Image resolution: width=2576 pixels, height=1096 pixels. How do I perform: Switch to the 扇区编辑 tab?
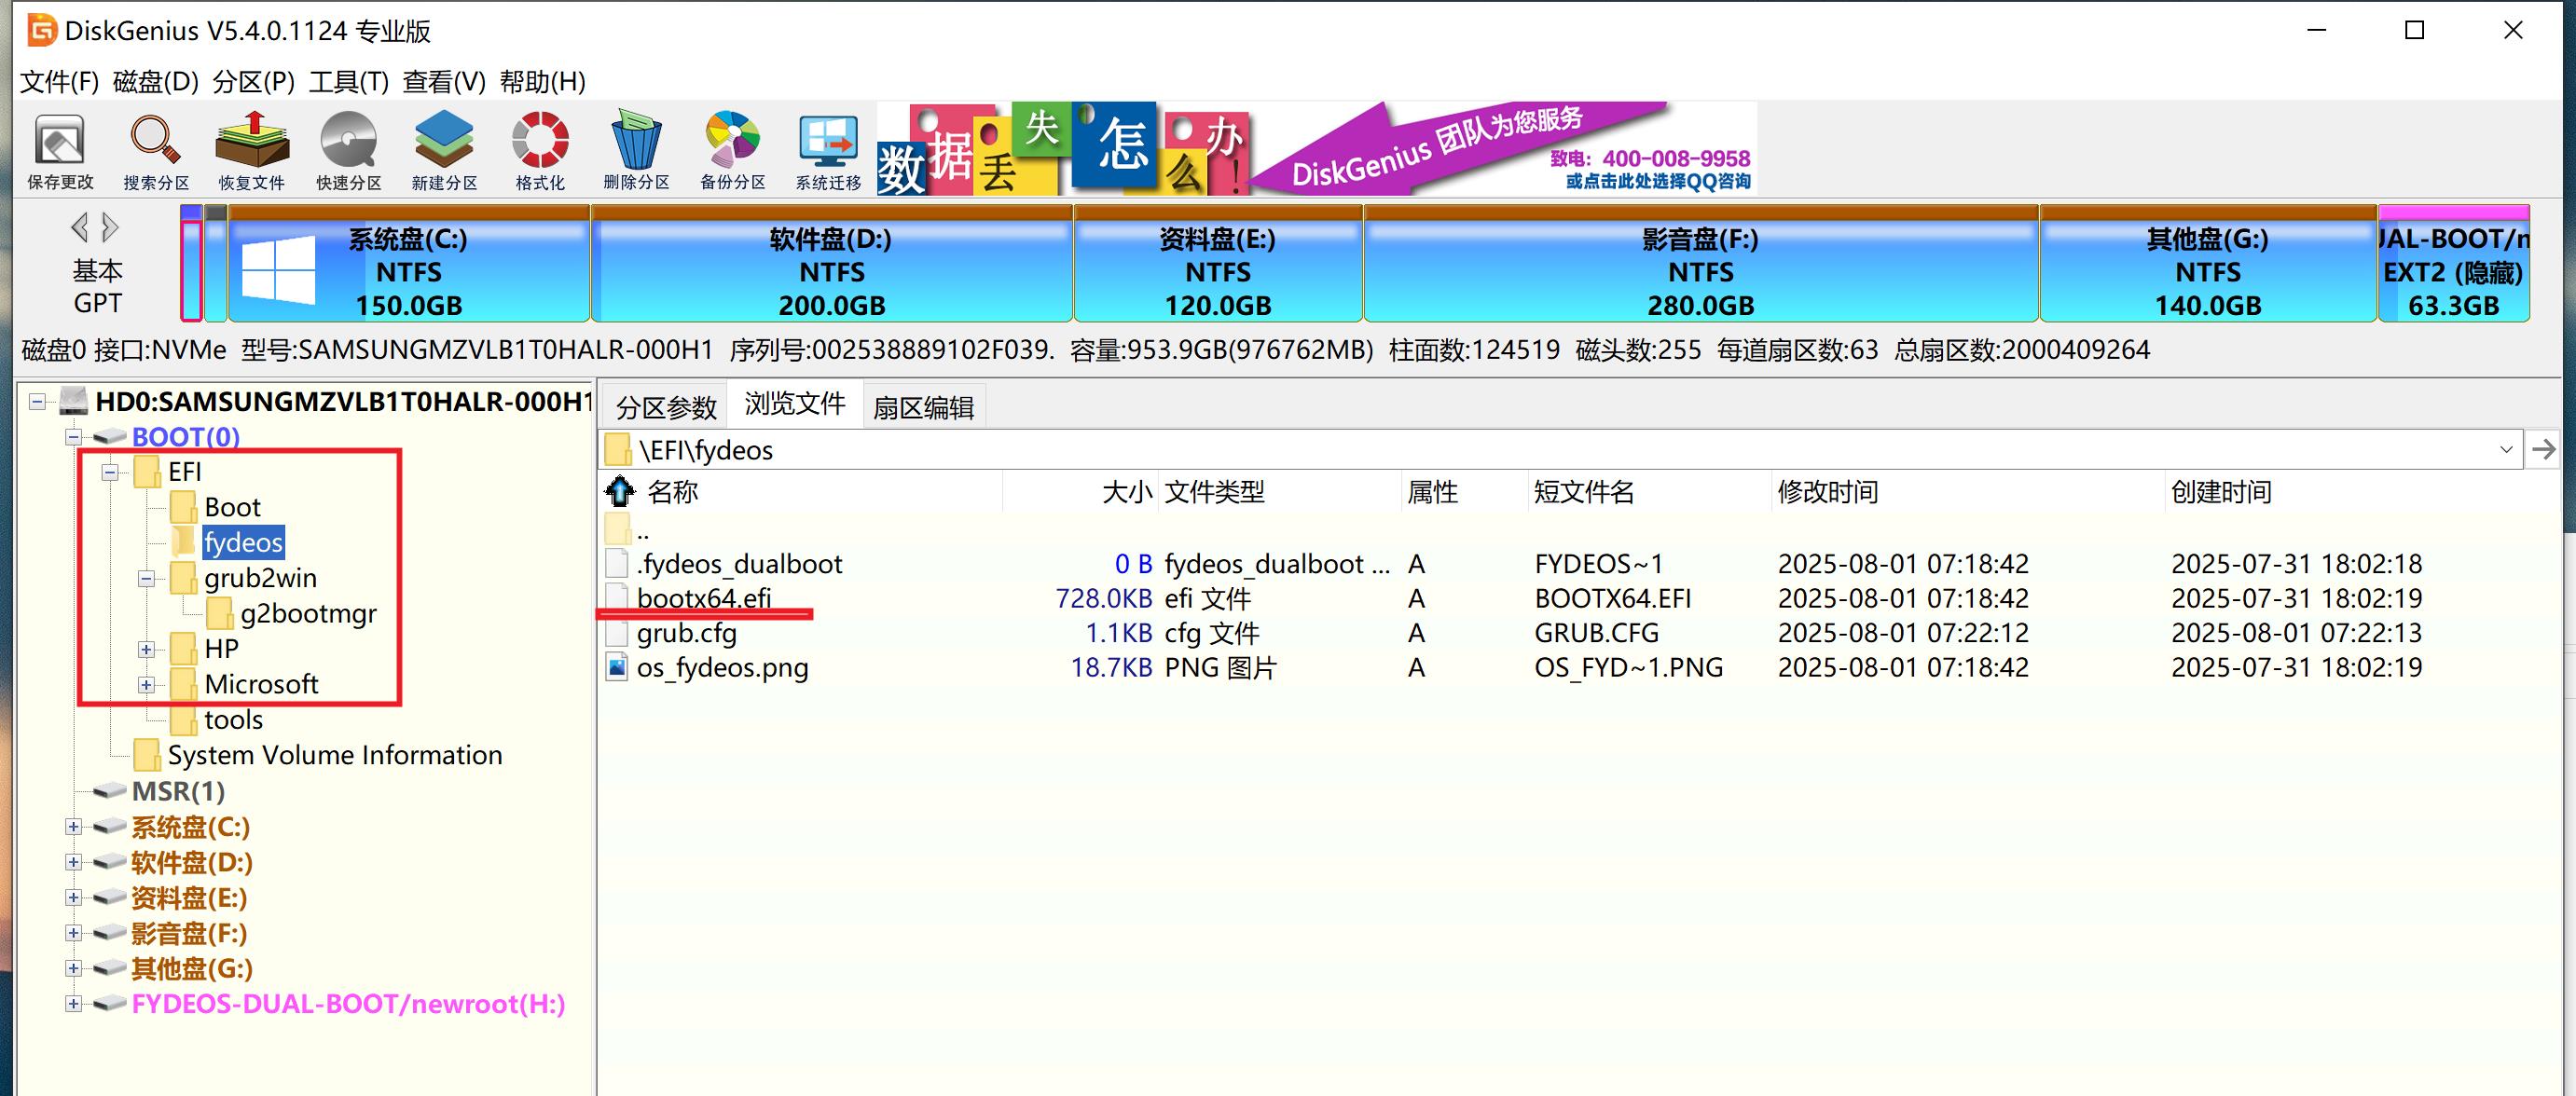[923, 407]
